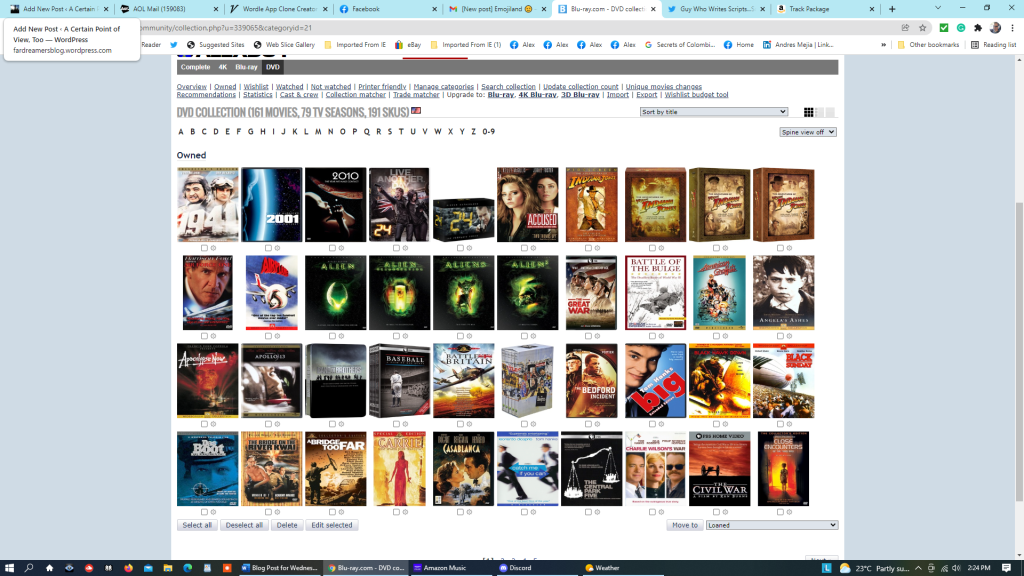Open the Grammarly extension icon

(x=960, y=27)
